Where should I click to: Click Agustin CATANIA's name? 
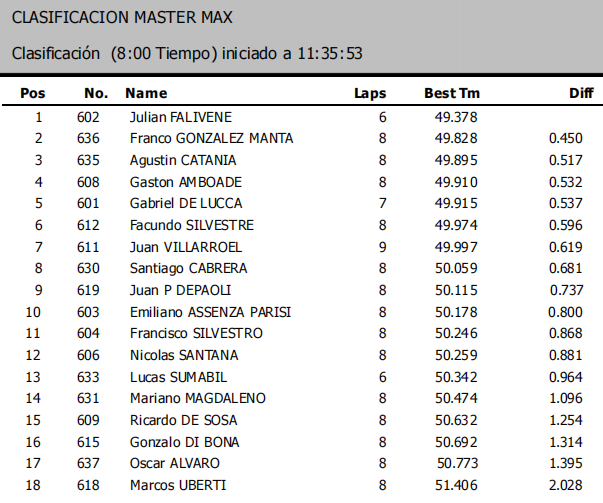click(x=183, y=160)
